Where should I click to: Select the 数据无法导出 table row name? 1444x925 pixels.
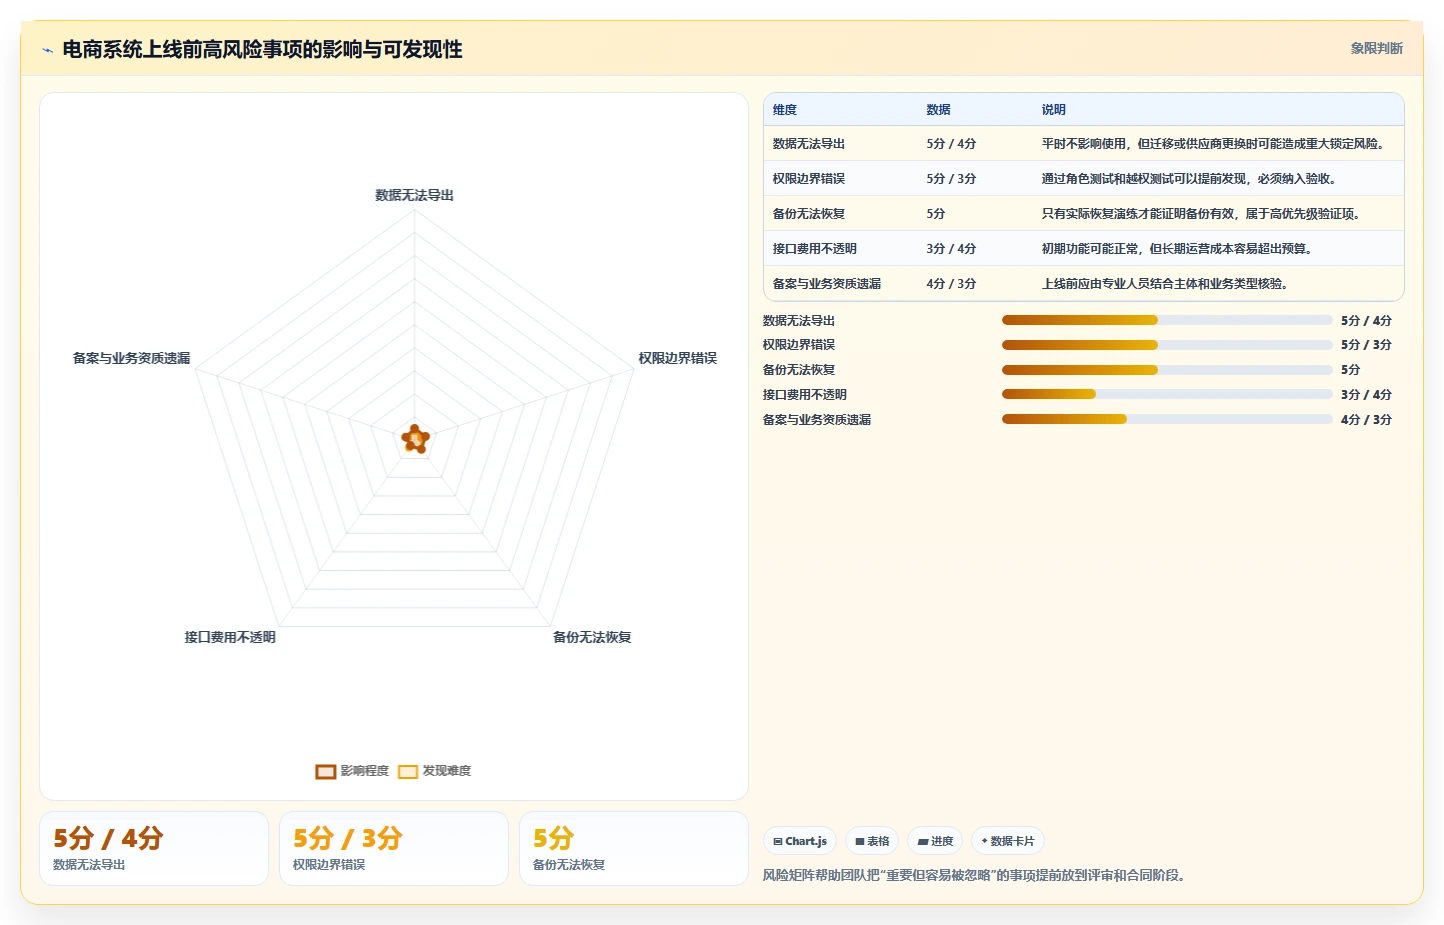click(x=809, y=144)
